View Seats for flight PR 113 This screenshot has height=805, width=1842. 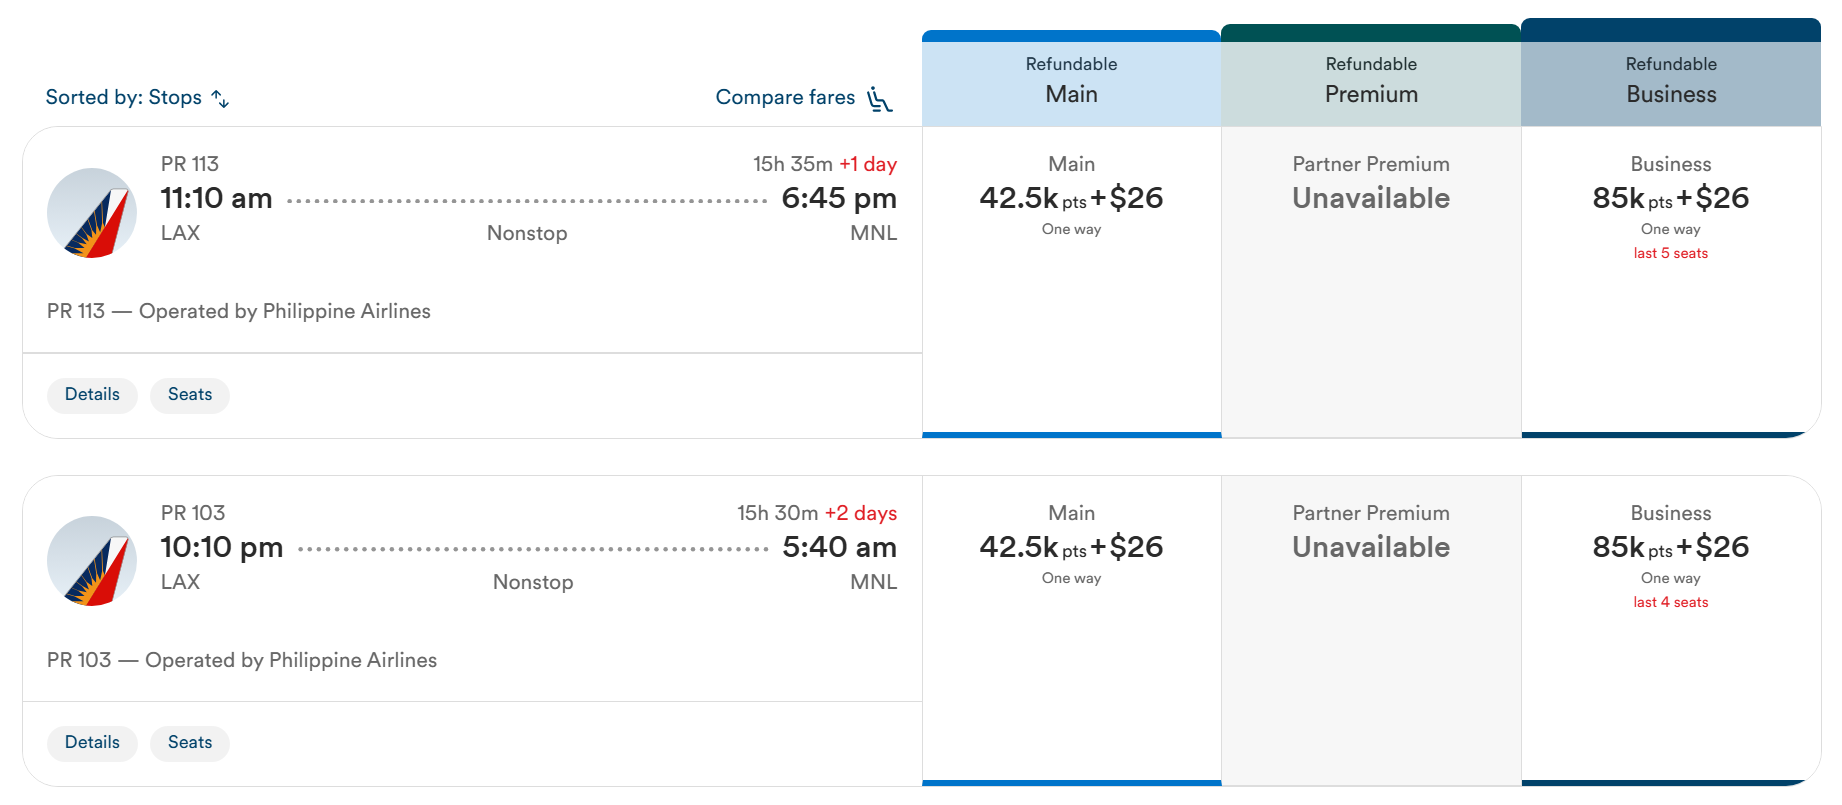190,395
